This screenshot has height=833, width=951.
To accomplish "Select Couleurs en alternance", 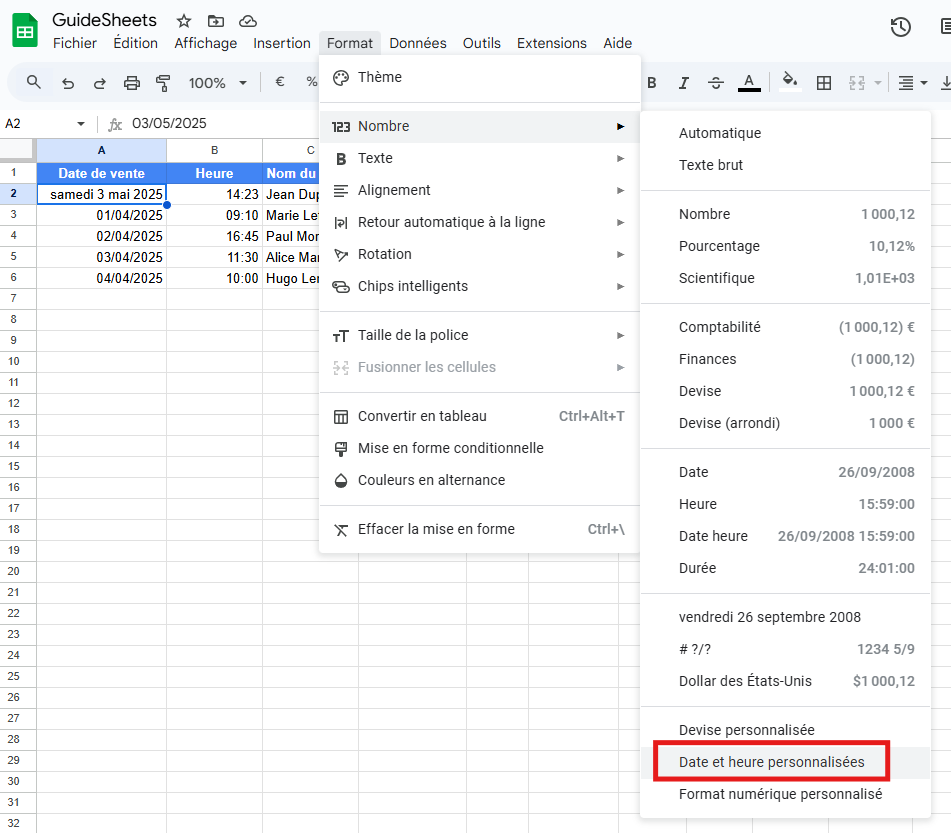I will click(480, 481).
